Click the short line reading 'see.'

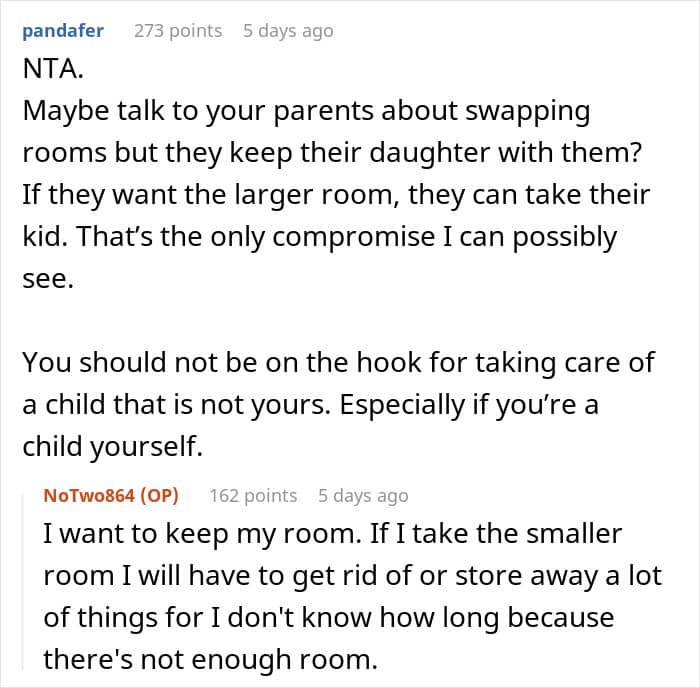(x=46, y=281)
